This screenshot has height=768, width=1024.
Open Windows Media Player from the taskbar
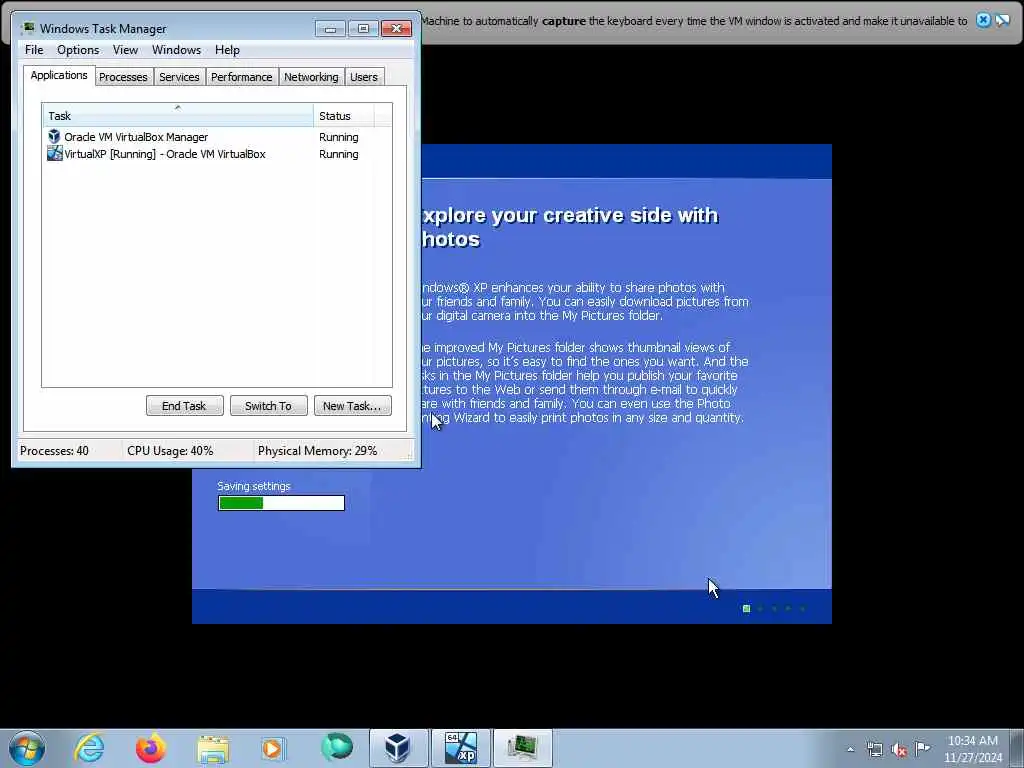click(x=273, y=748)
